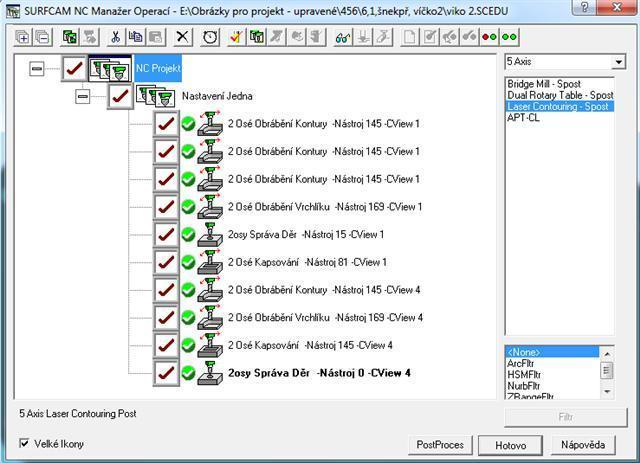Click the pocket icon of Kapsování Nástroj 81
The width and height of the screenshot is (640, 463).
[210, 262]
